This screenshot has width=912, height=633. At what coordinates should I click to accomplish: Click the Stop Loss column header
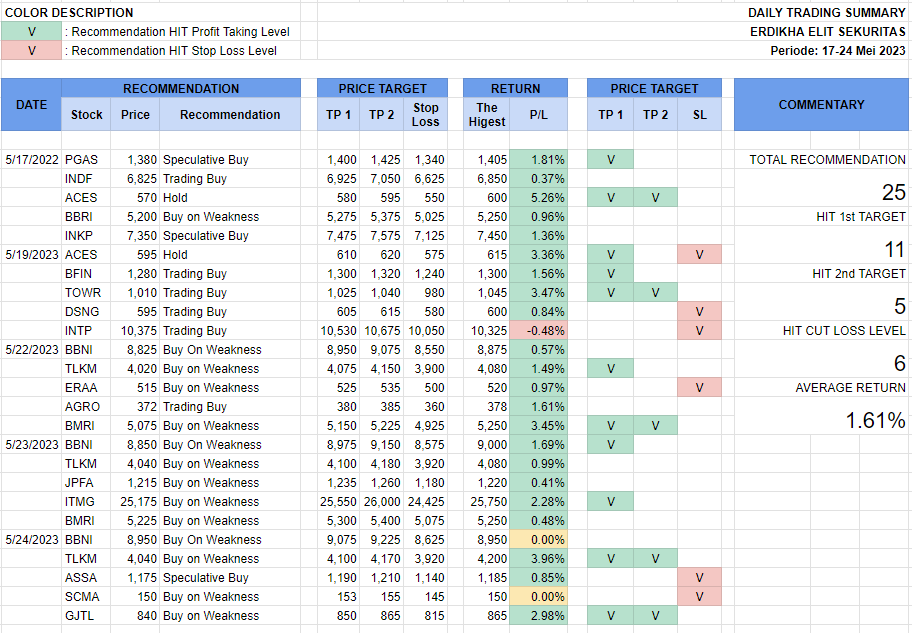pos(426,115)
